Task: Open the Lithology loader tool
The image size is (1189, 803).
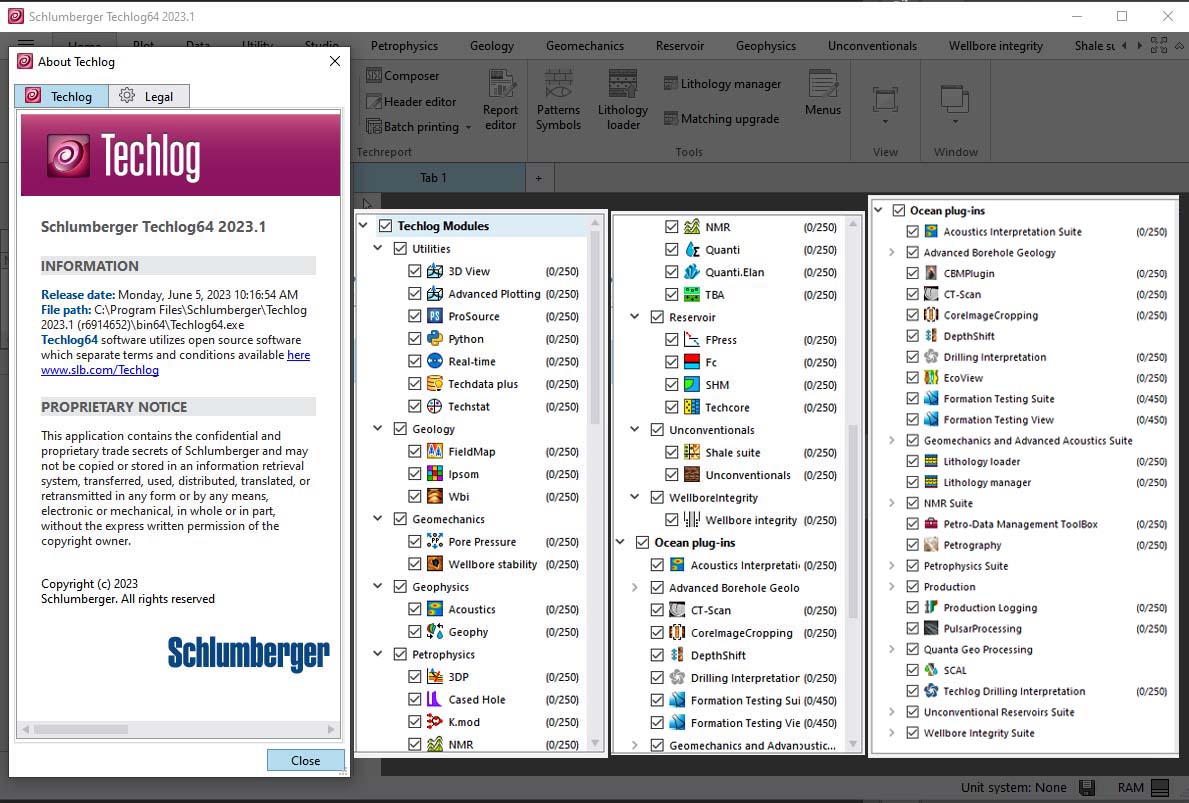Action: click(x=623, y=100)
